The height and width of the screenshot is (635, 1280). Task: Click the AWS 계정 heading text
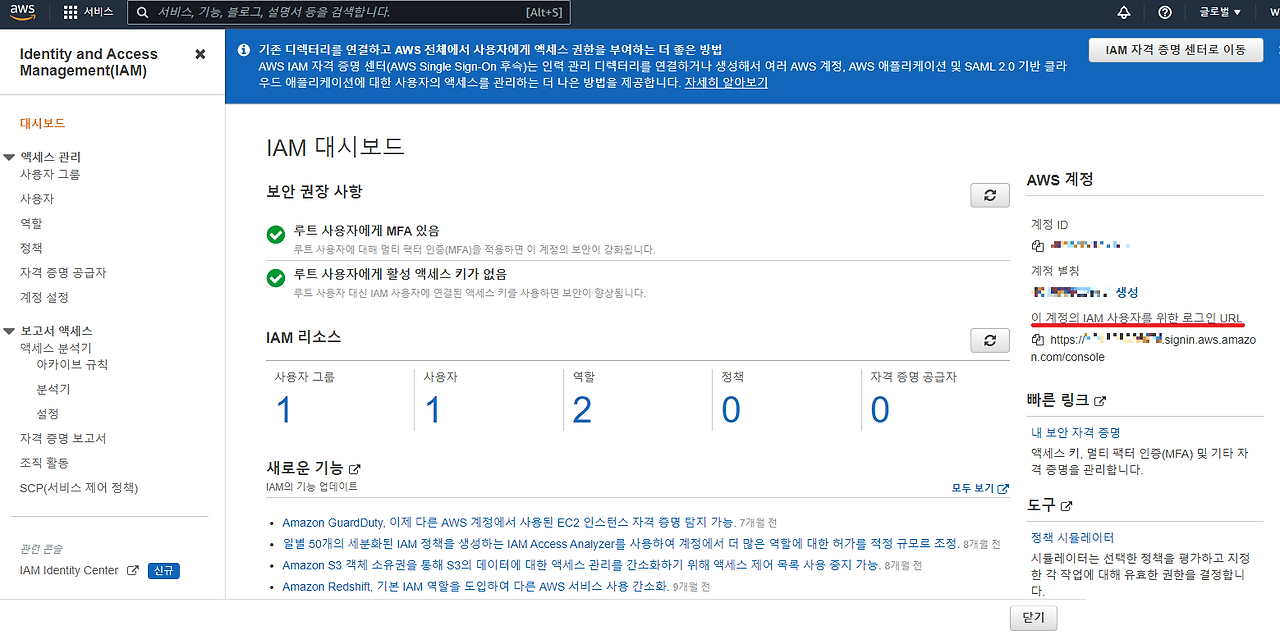pyautogui.click(x=1060, y=180)
